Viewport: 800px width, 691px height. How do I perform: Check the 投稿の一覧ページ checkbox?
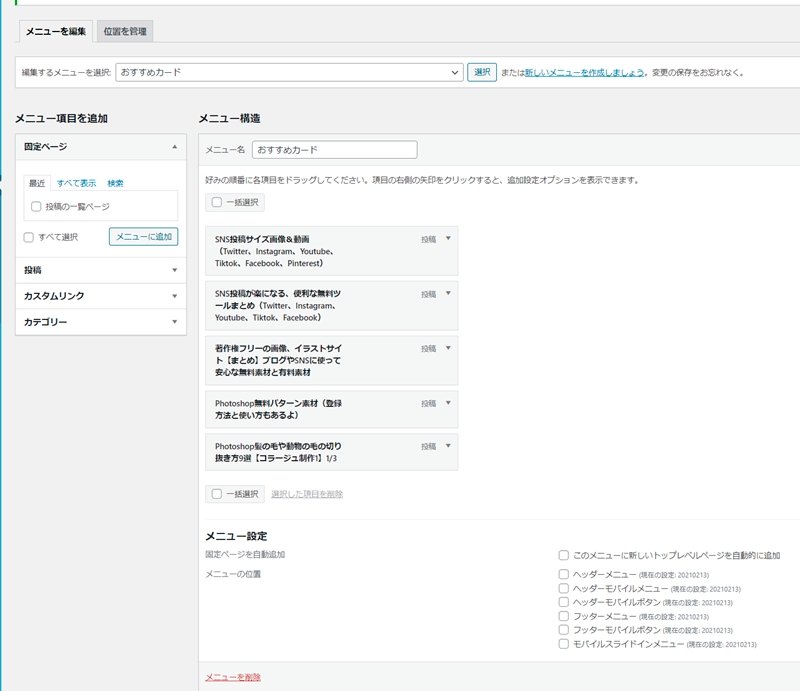click(x=36, y=207)
